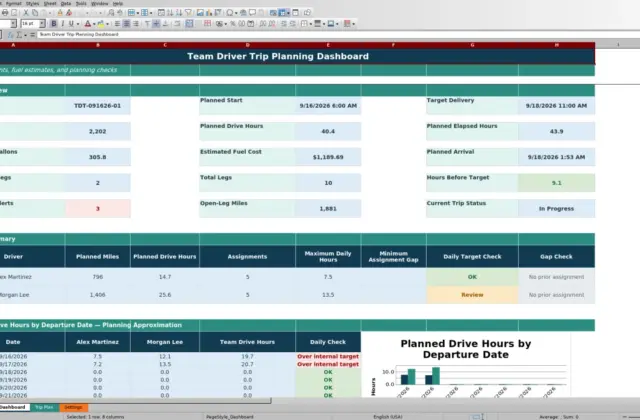Click the Print icon
The width and height of the screenshot is (640, 420).
pyautogui.click(x=5, y=13)
